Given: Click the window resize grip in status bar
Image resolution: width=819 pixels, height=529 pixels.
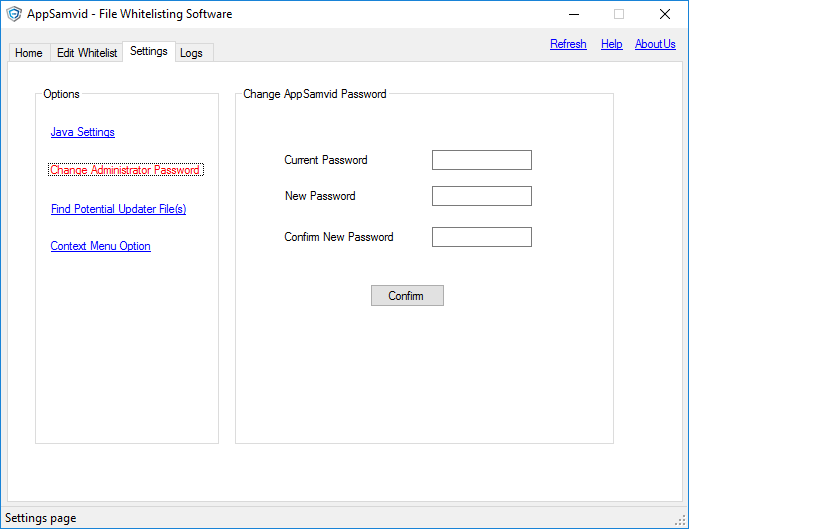Looking at the screenshot, I should (680, 521).
